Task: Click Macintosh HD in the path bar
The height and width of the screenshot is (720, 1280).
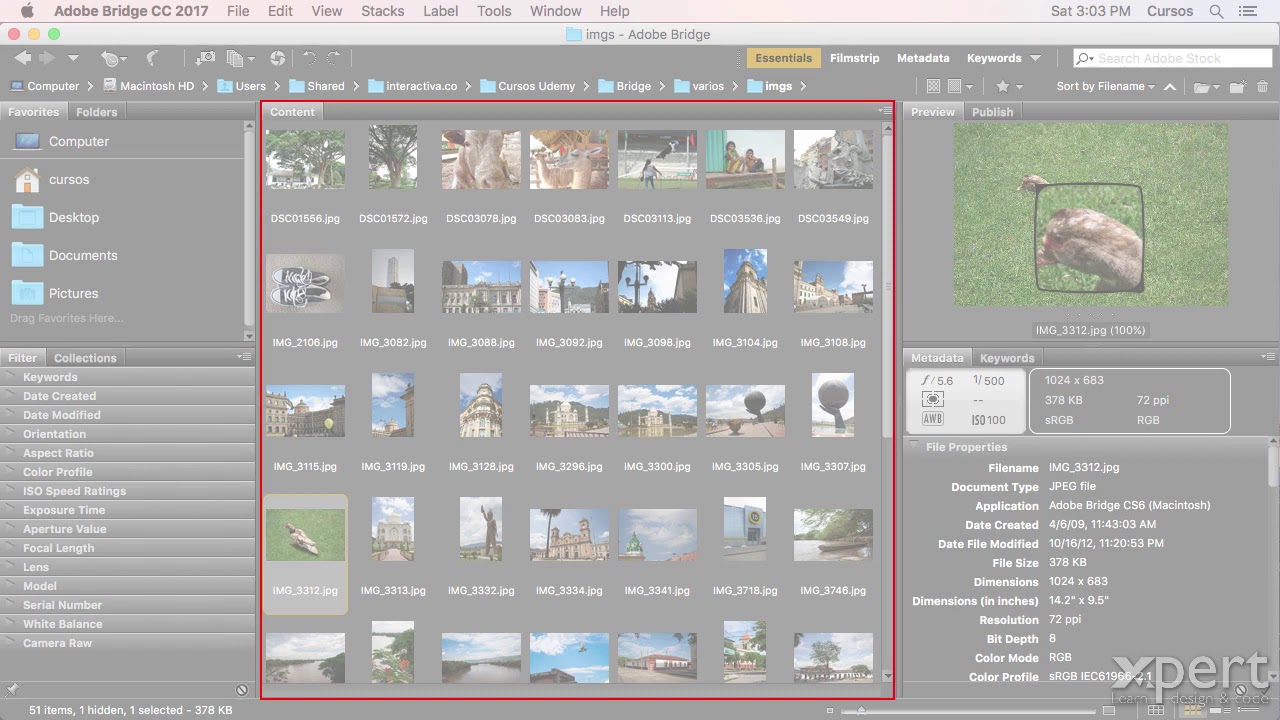Action: (x=149, y=86)
